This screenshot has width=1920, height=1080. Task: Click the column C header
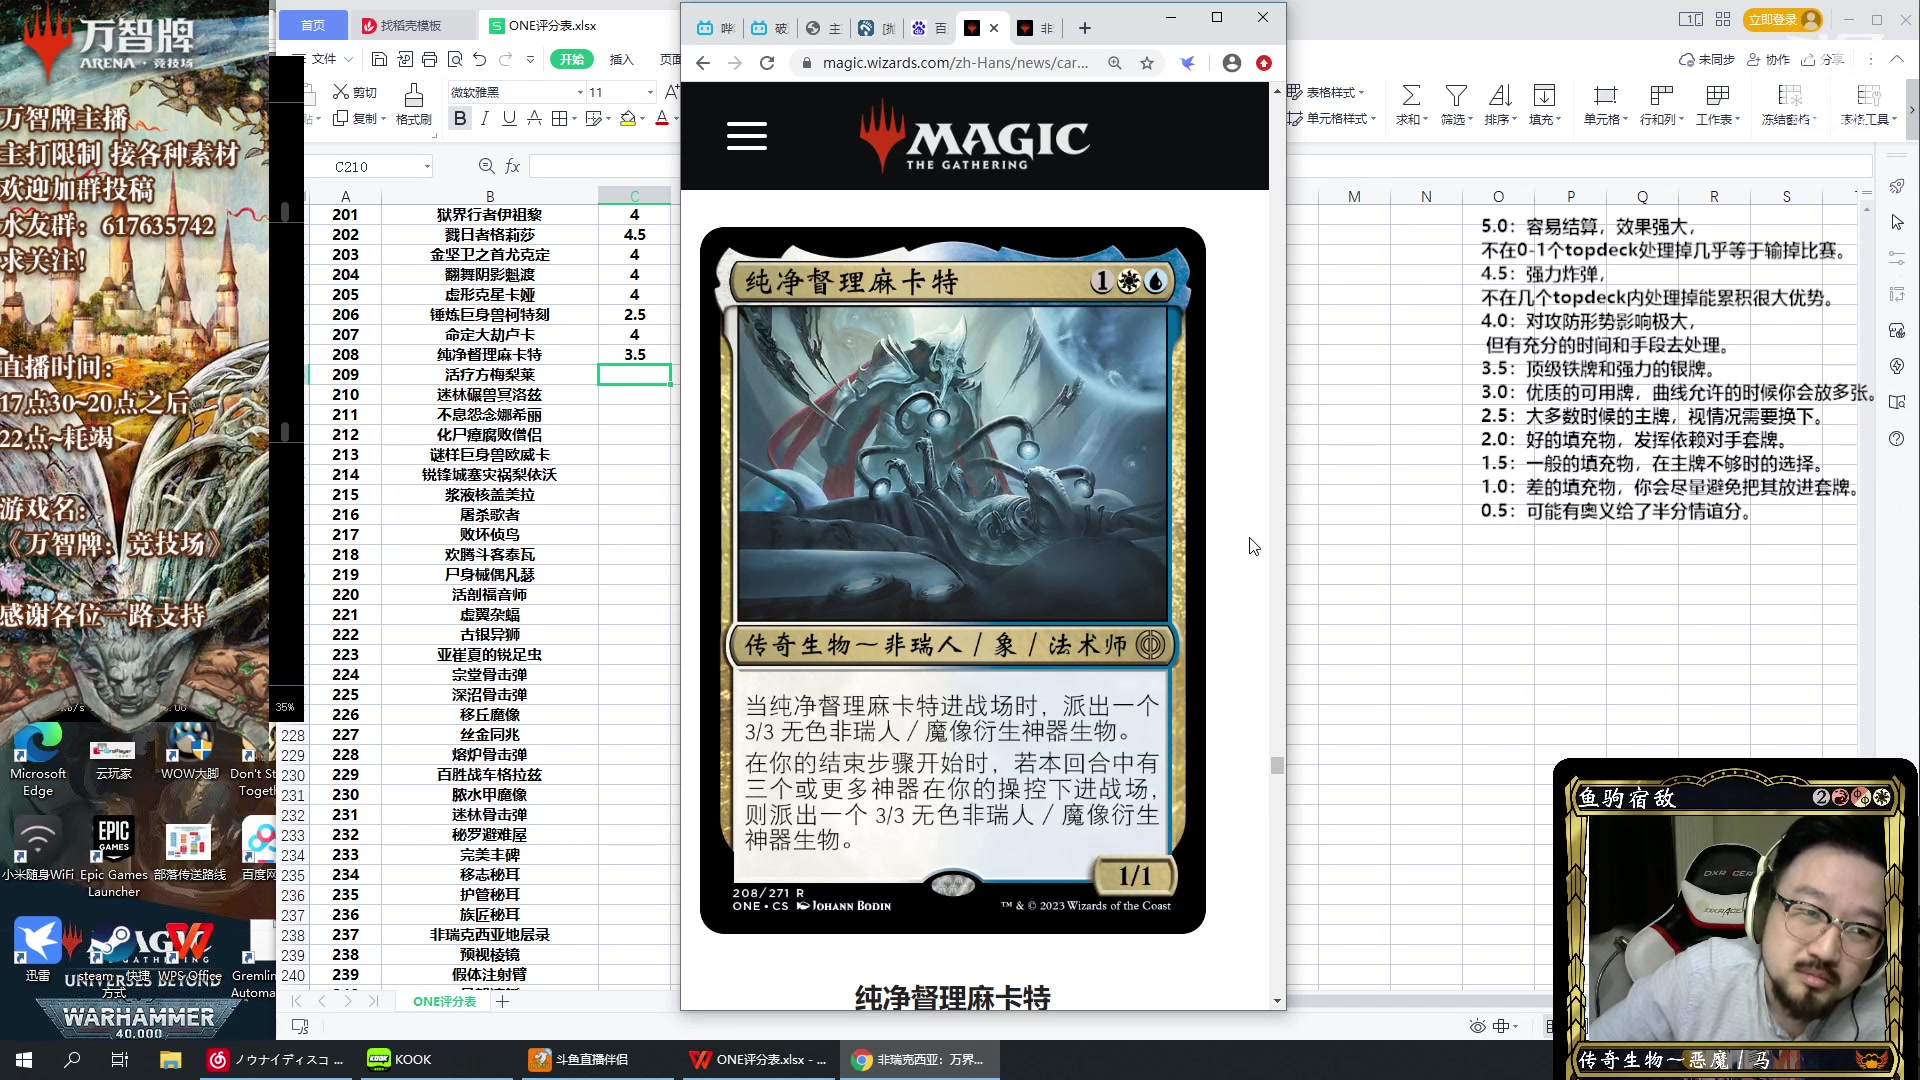634,196
